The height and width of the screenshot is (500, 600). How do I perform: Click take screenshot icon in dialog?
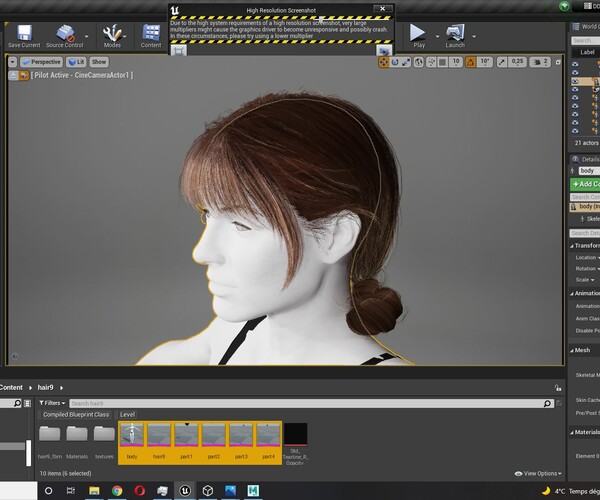[384, 50]
